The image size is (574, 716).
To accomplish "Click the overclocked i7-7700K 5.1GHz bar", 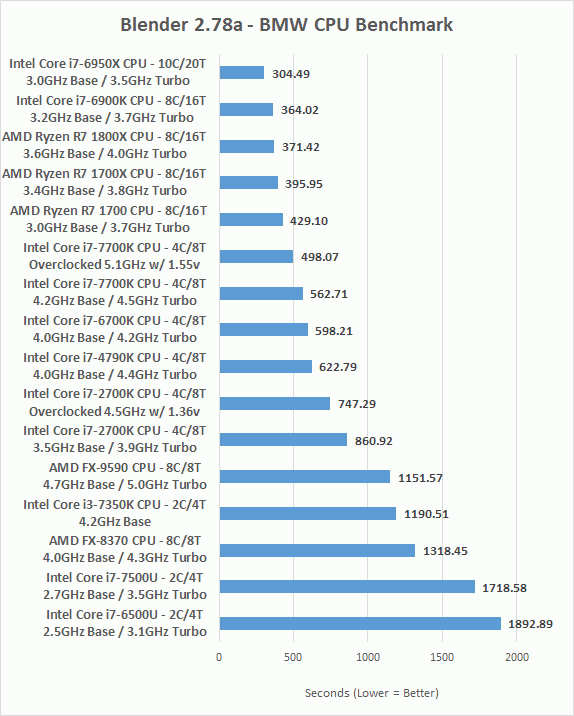I will [256, 257].
